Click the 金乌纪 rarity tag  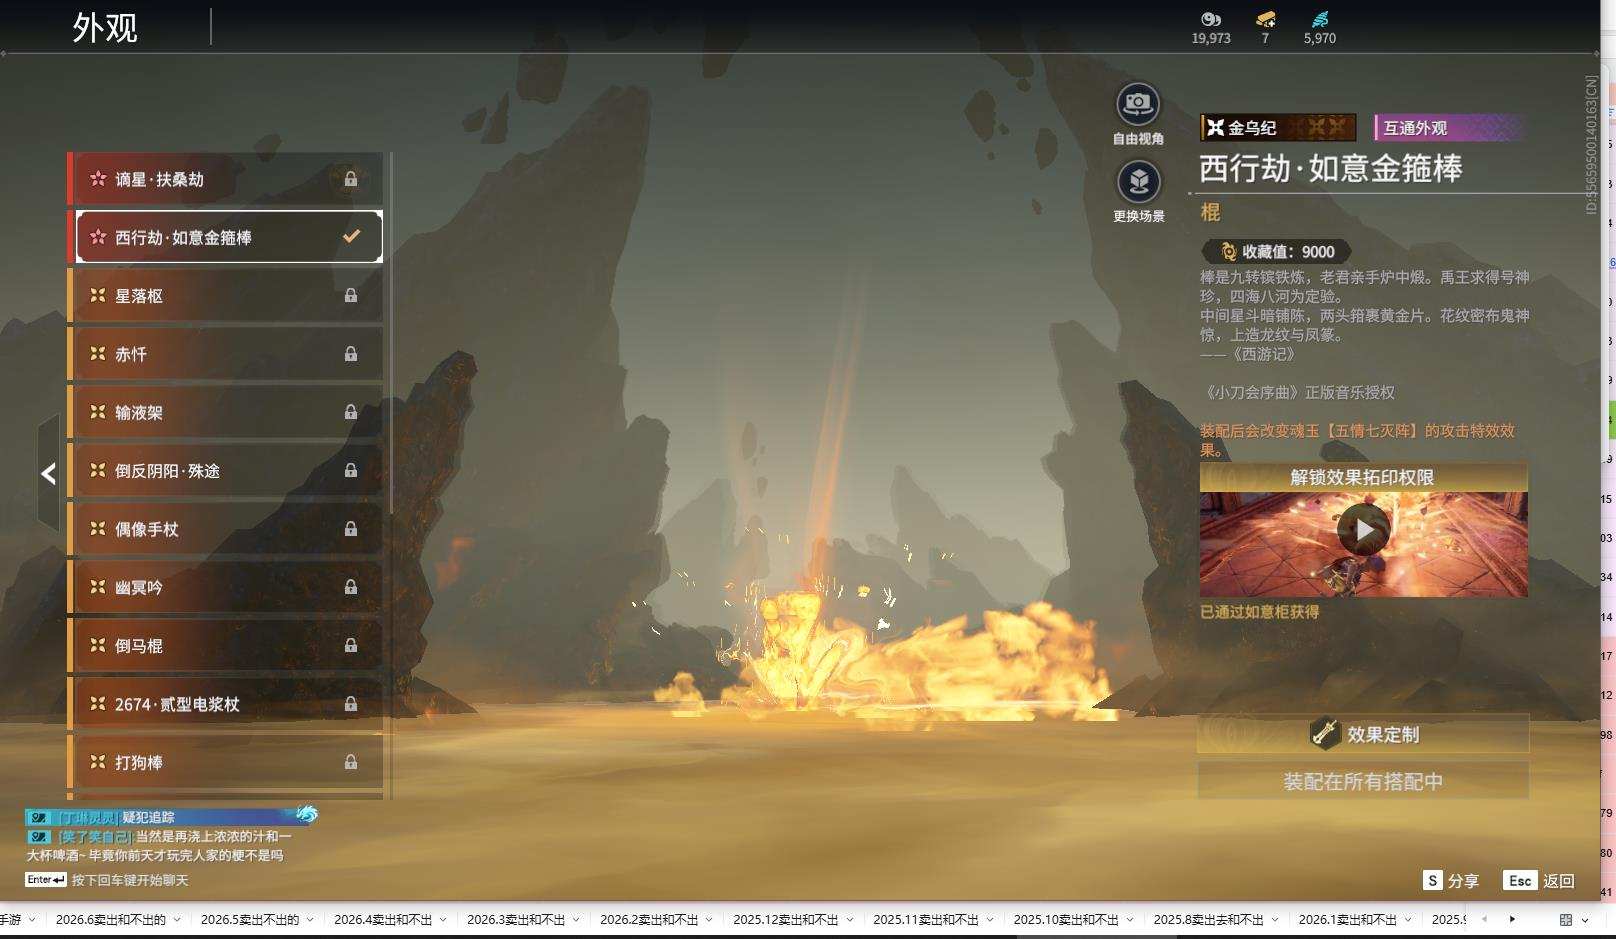point(1278,127)
